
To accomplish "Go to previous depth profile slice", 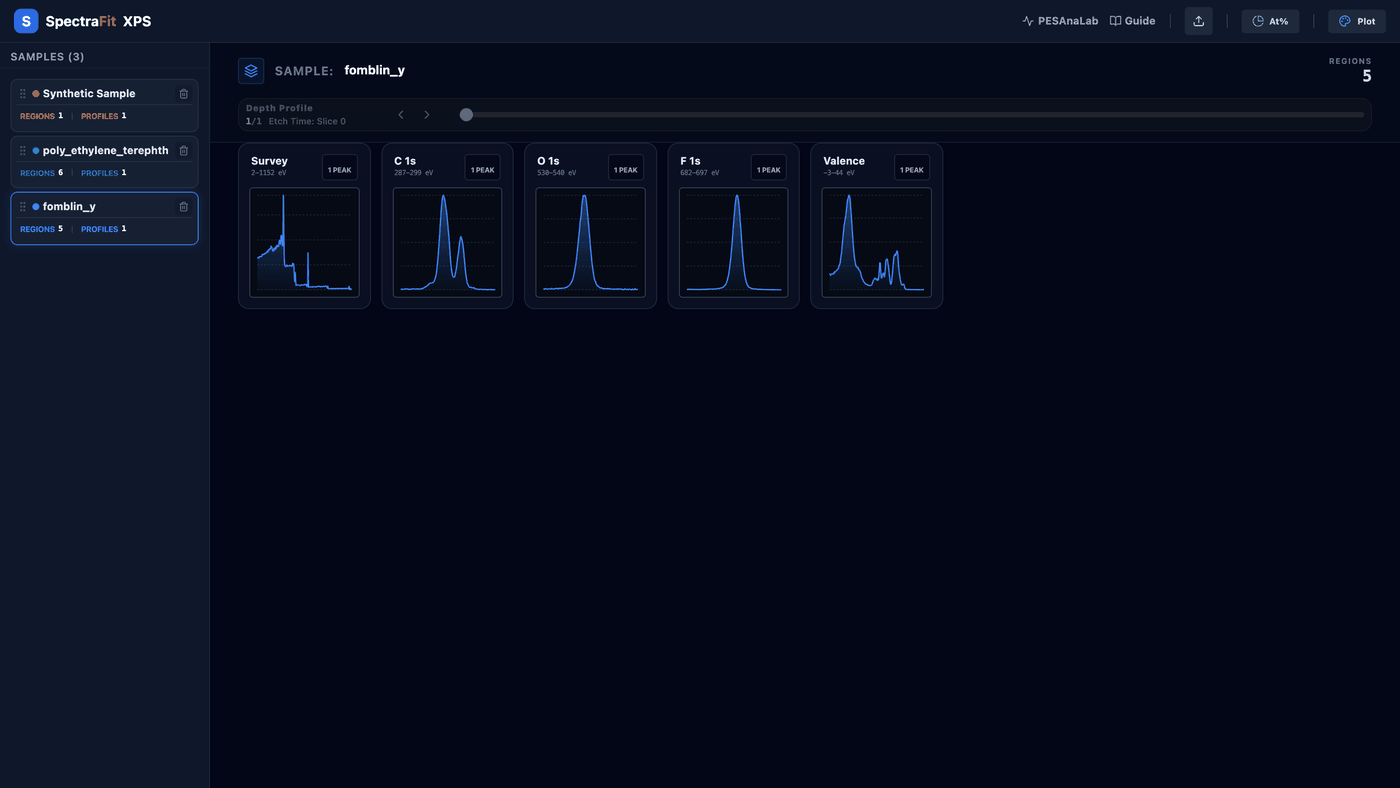I will point(401,115).
